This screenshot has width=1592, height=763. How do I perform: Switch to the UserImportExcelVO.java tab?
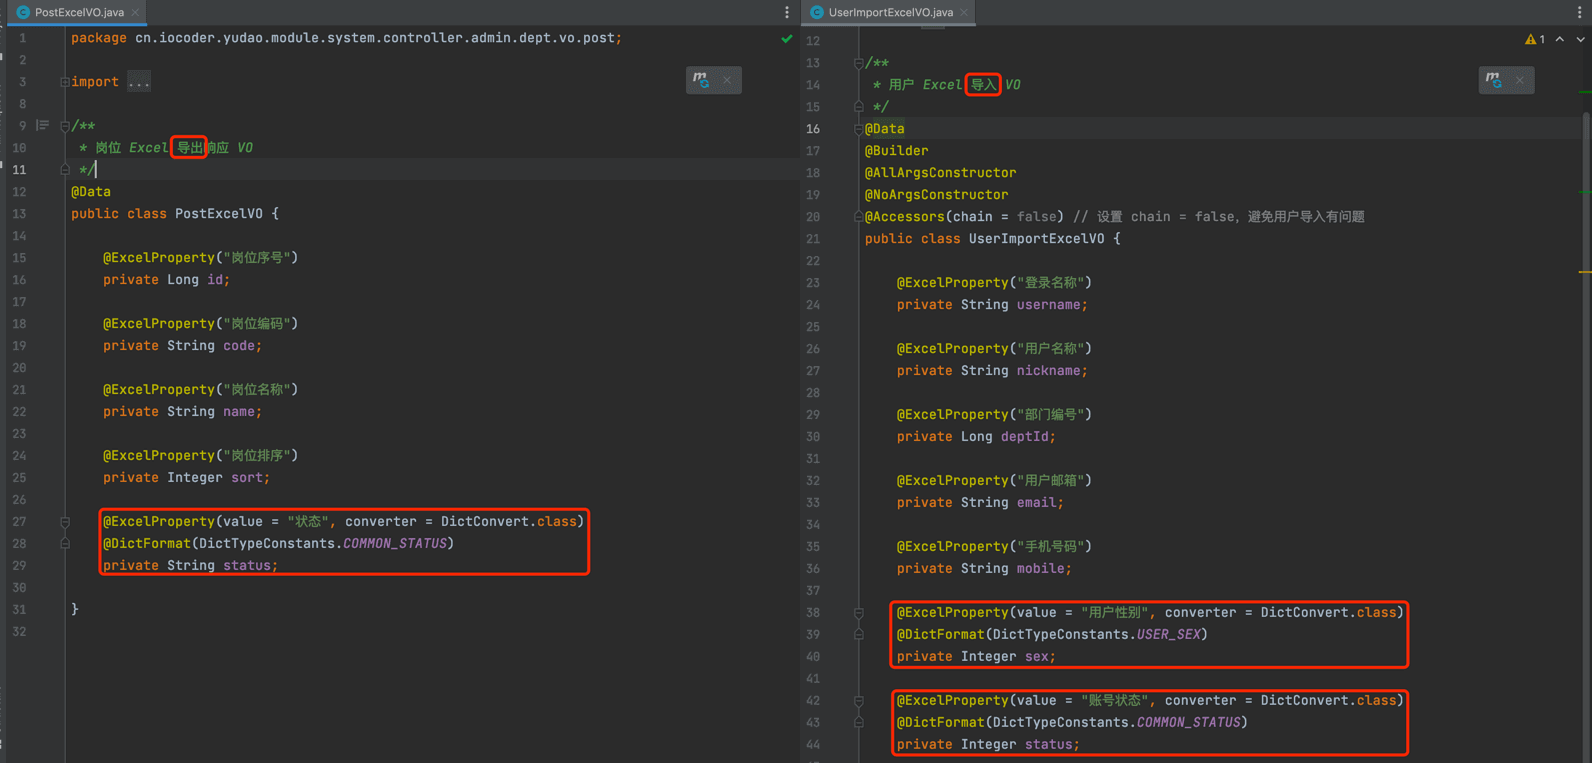coord(890,12)
